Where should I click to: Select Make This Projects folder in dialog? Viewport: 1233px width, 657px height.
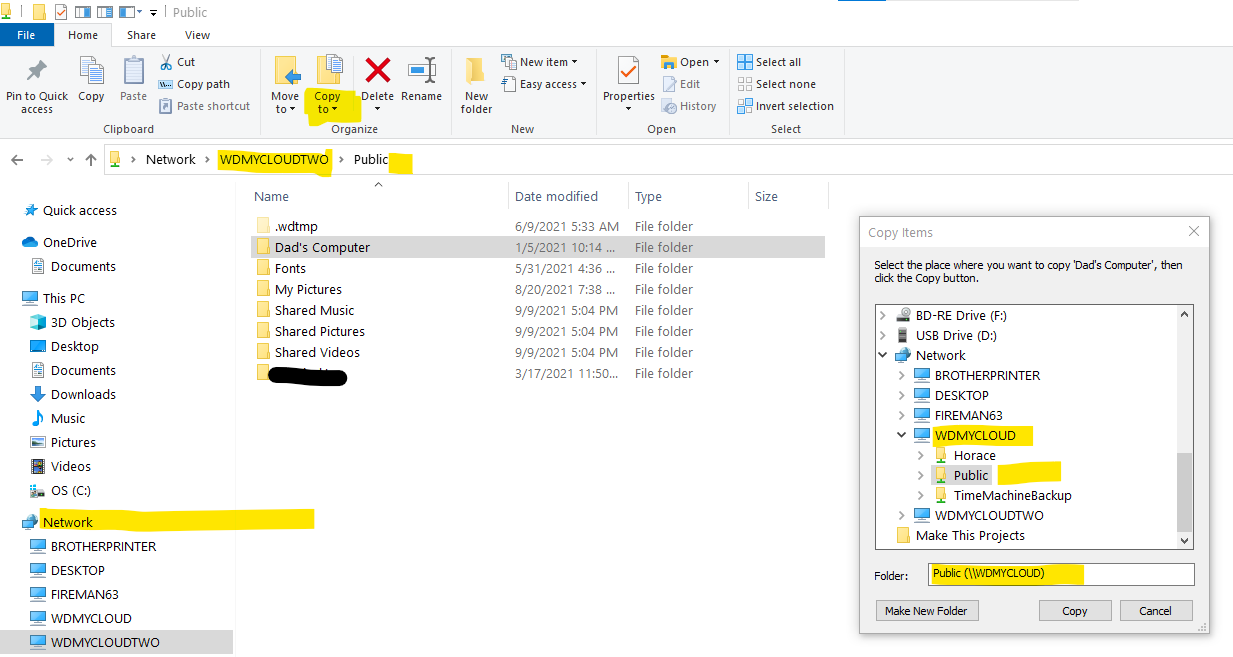970,535
